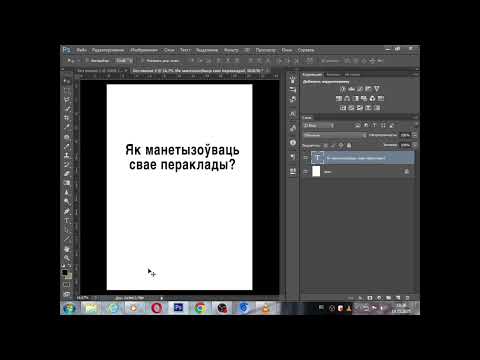Open the Image menu
Viewport: 480px width, 360px height.
point(144,50)
